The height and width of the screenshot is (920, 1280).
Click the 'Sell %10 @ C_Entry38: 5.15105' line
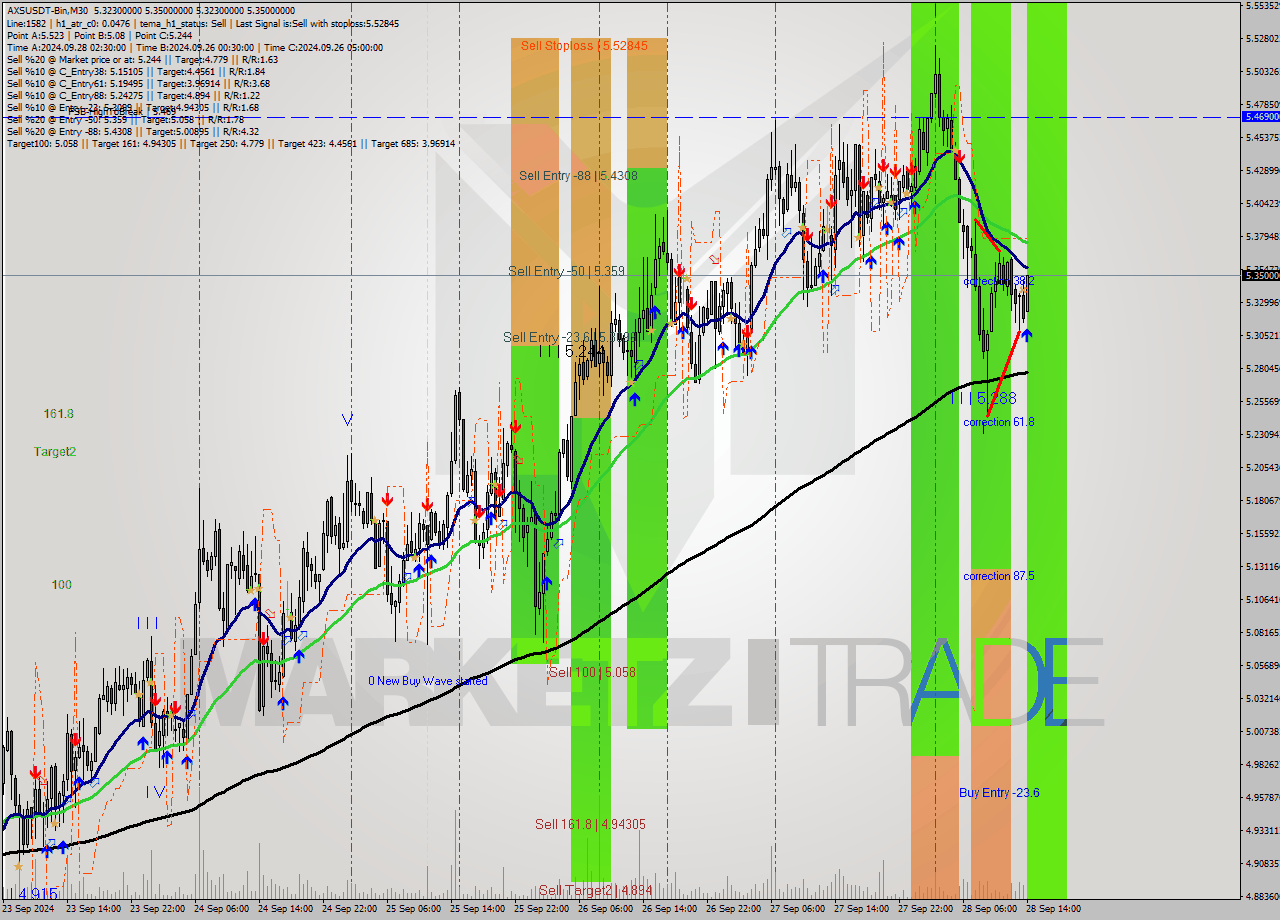(136, 71)
